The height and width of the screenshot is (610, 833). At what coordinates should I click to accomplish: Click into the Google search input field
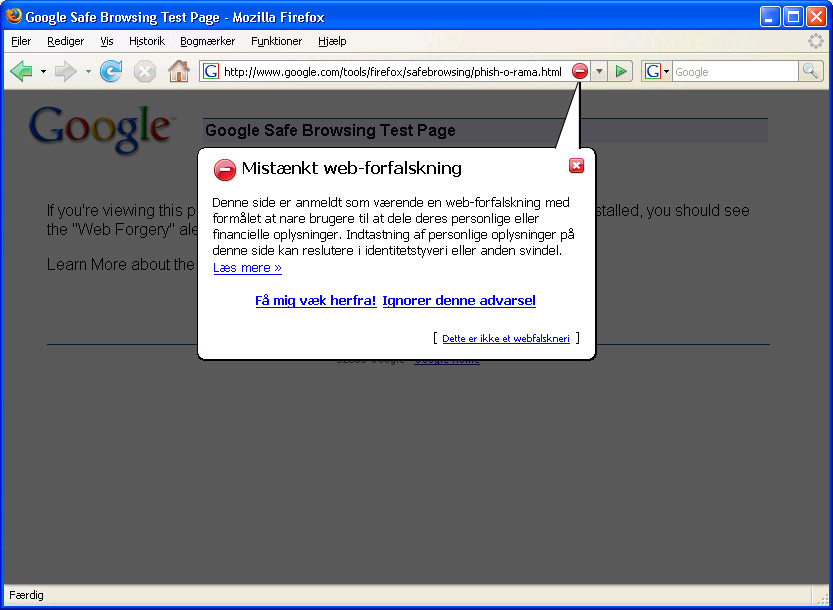(x=735, y=71)
